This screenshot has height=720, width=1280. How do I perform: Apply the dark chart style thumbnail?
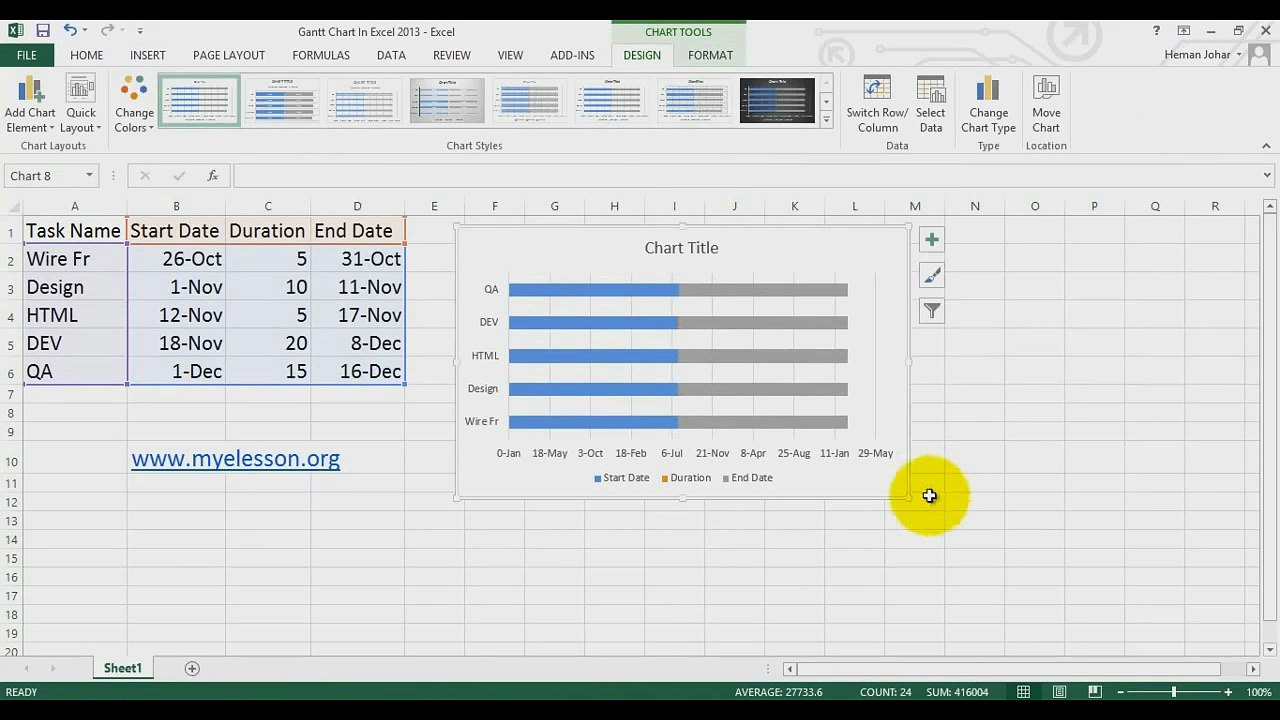pos(777,100)
